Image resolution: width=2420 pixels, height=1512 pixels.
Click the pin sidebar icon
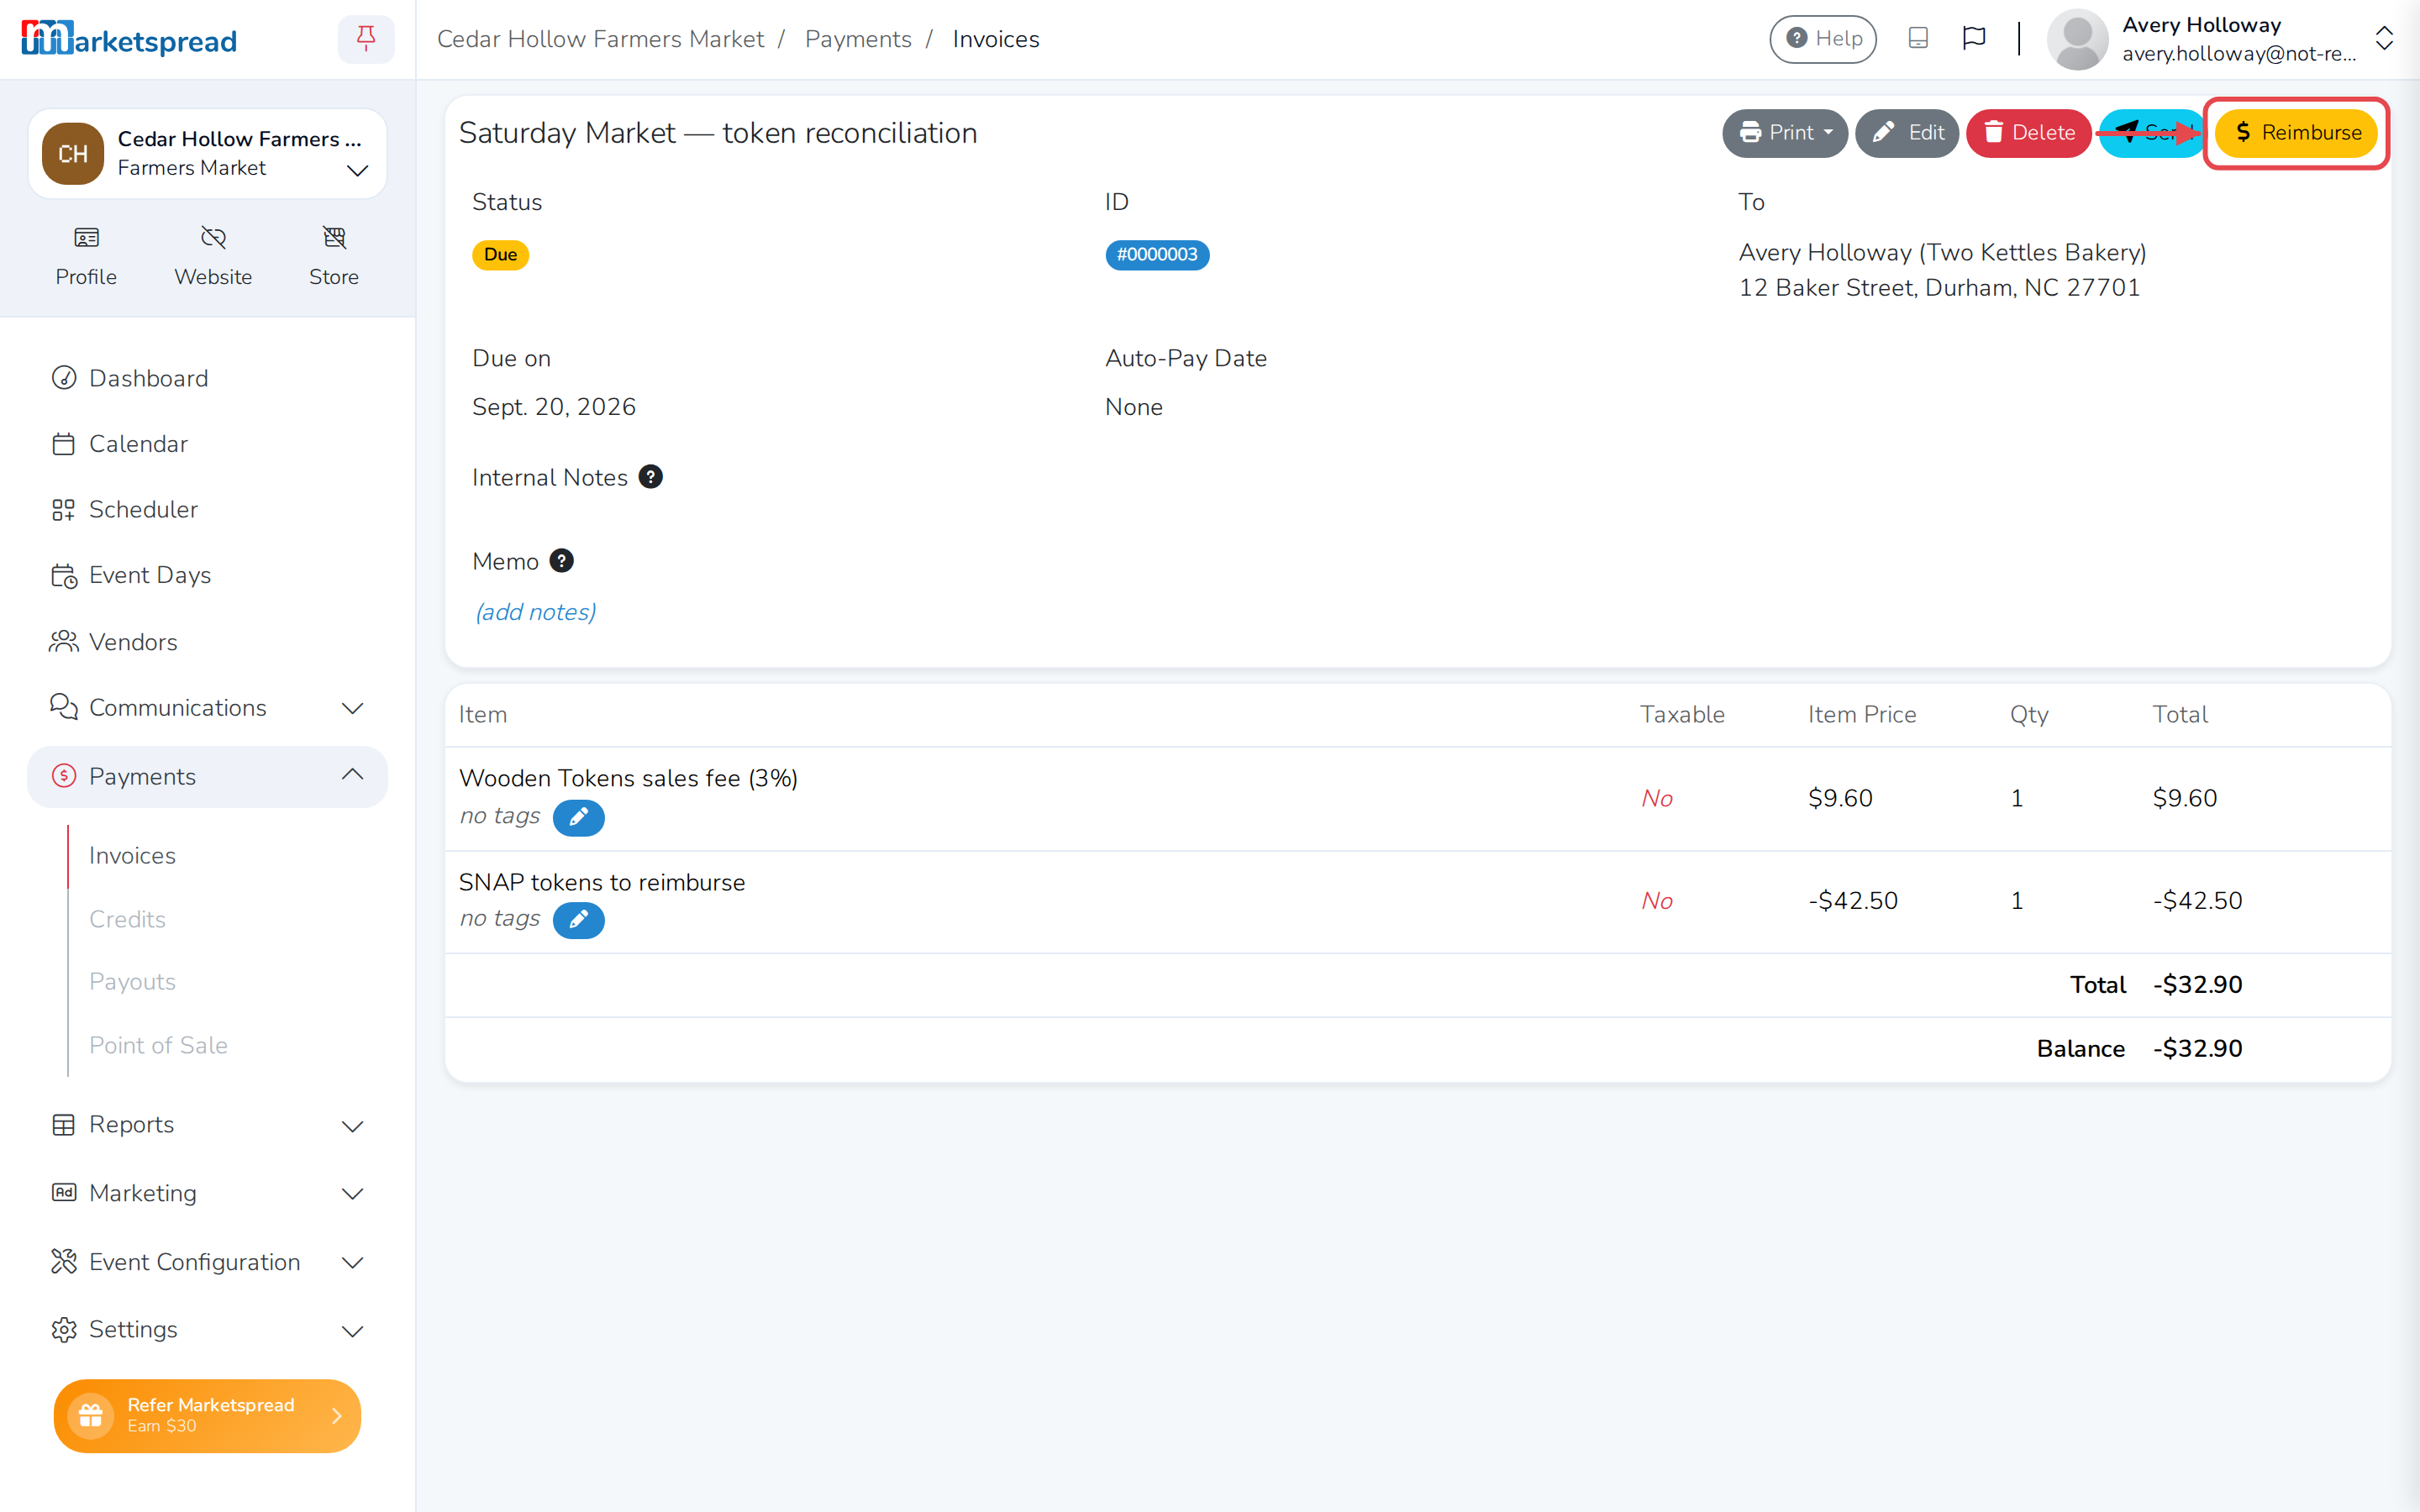[366, 39]
